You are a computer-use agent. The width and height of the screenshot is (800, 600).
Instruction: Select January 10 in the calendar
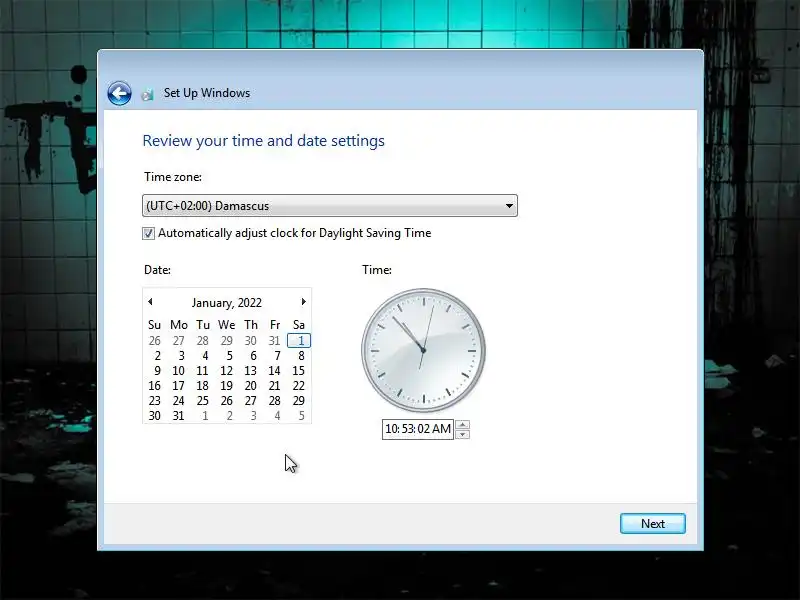179,371
